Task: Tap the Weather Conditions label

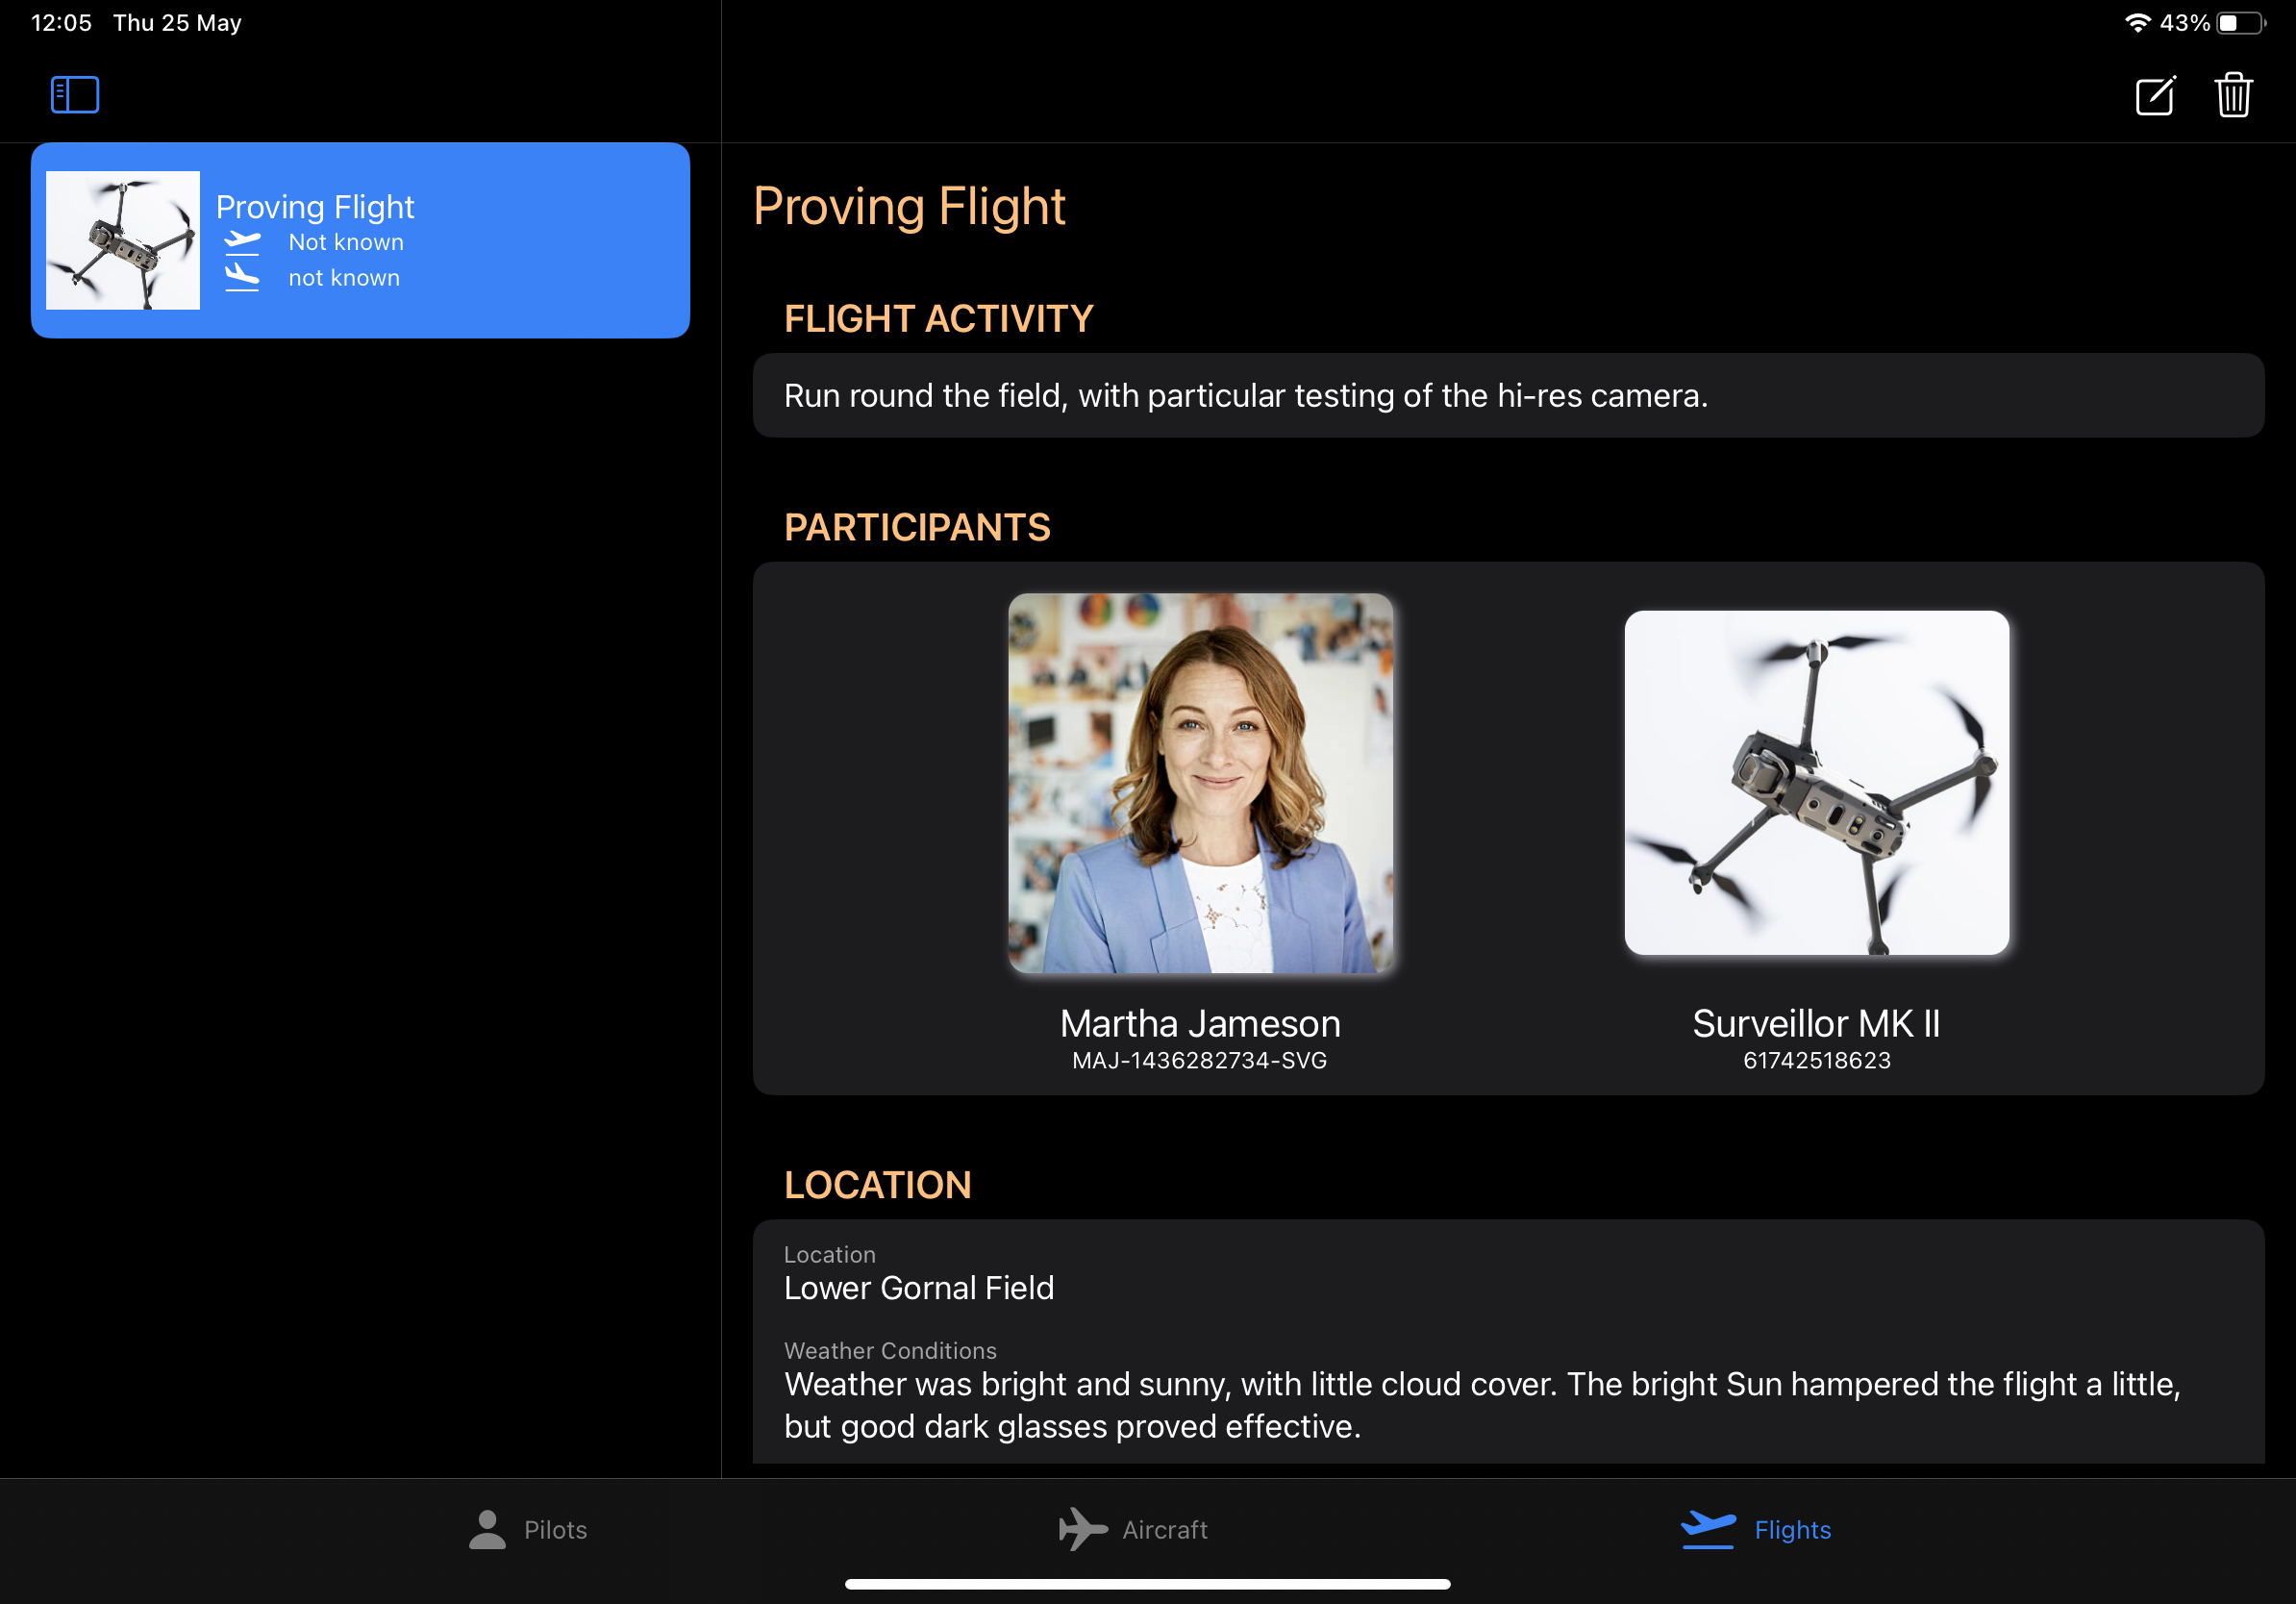Action: click(890, 1351)
